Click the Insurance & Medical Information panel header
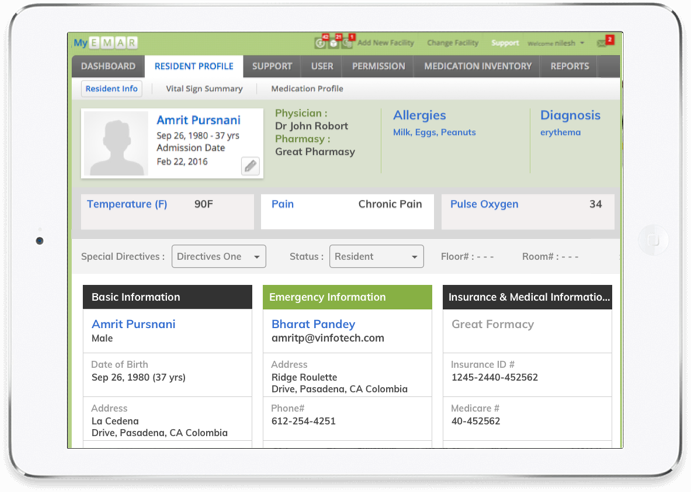 click(527, 297)
